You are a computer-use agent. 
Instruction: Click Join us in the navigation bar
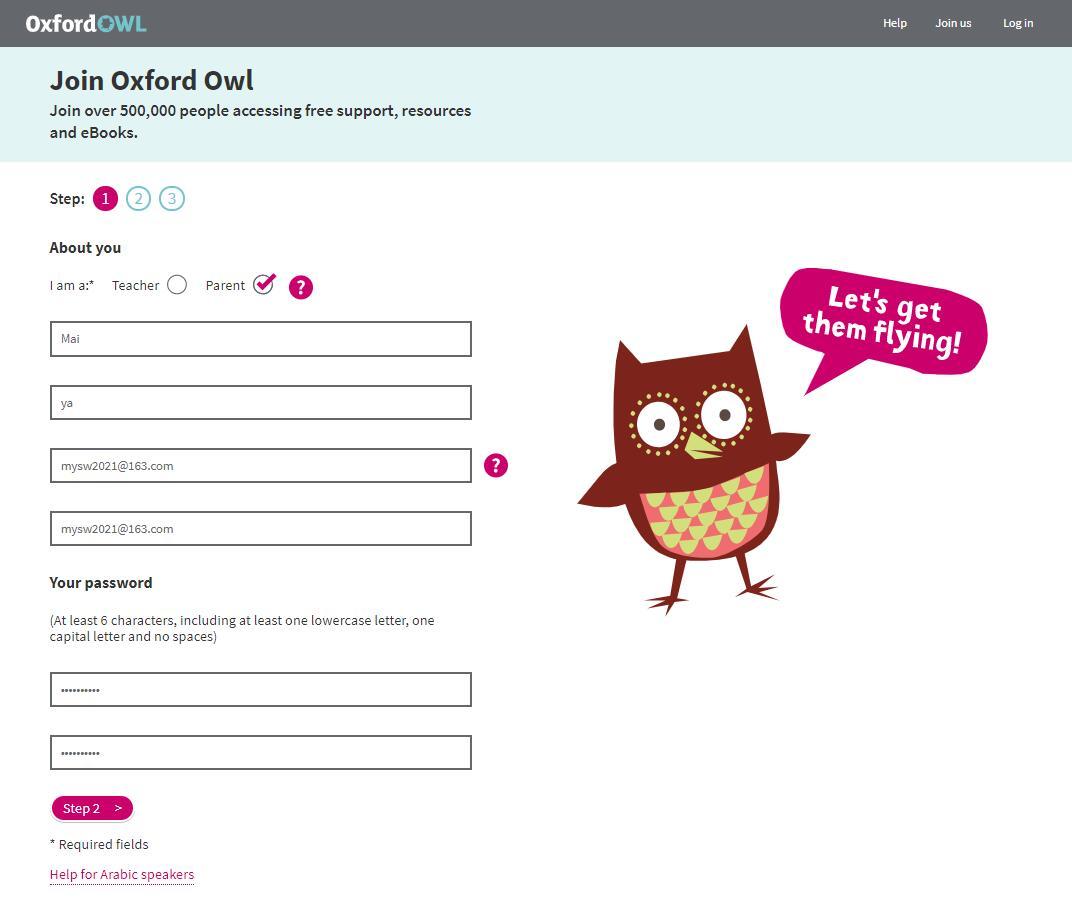coord(953,23)
